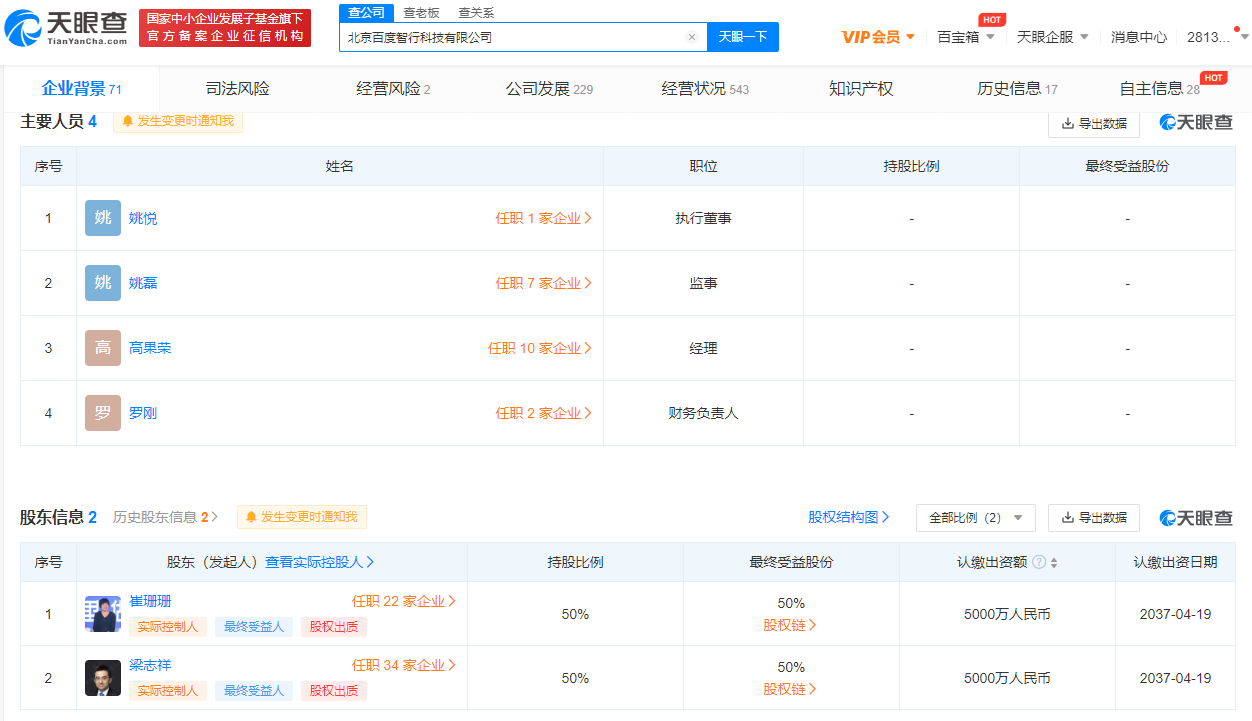This screenshot has height=721, width=1252.
Task: Open 任职 22 家企业 for 崔珊珊
Action: (404, 601)
